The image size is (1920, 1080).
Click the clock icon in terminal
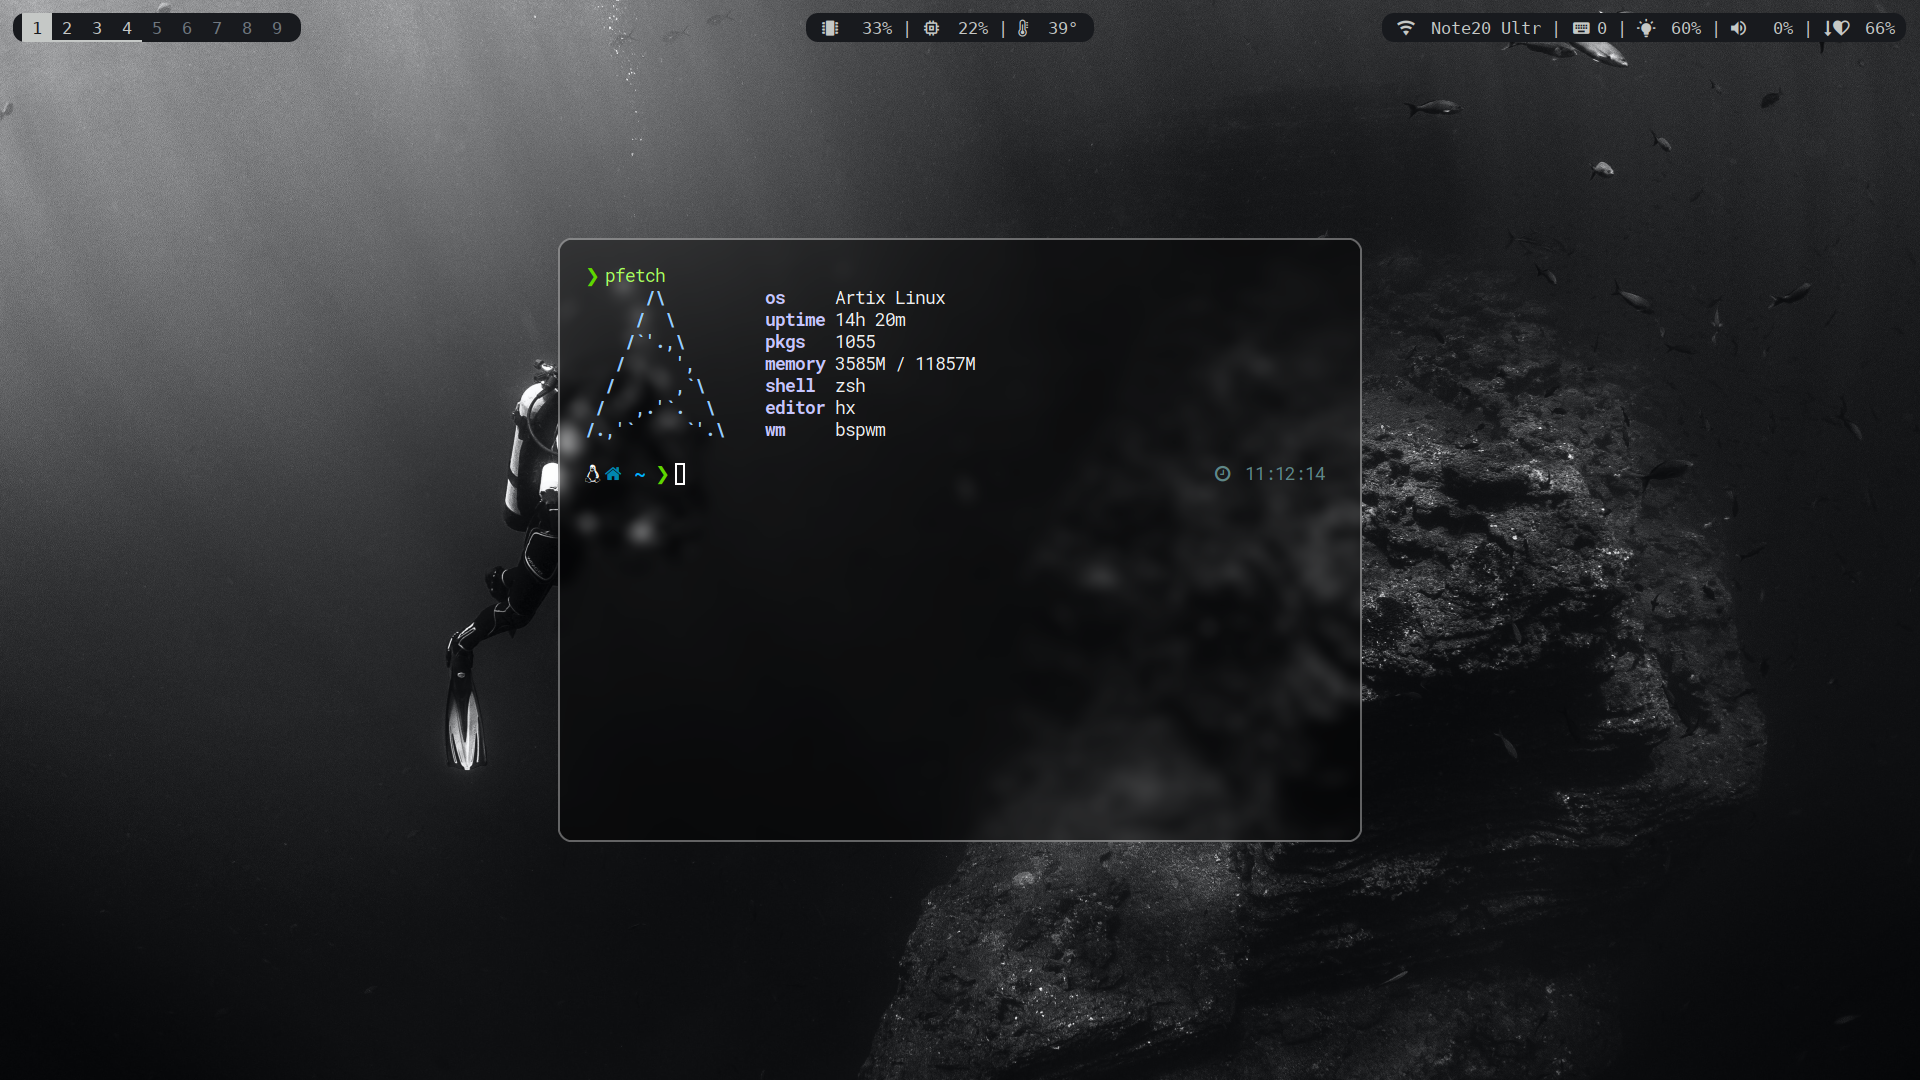click(1222, 474)
